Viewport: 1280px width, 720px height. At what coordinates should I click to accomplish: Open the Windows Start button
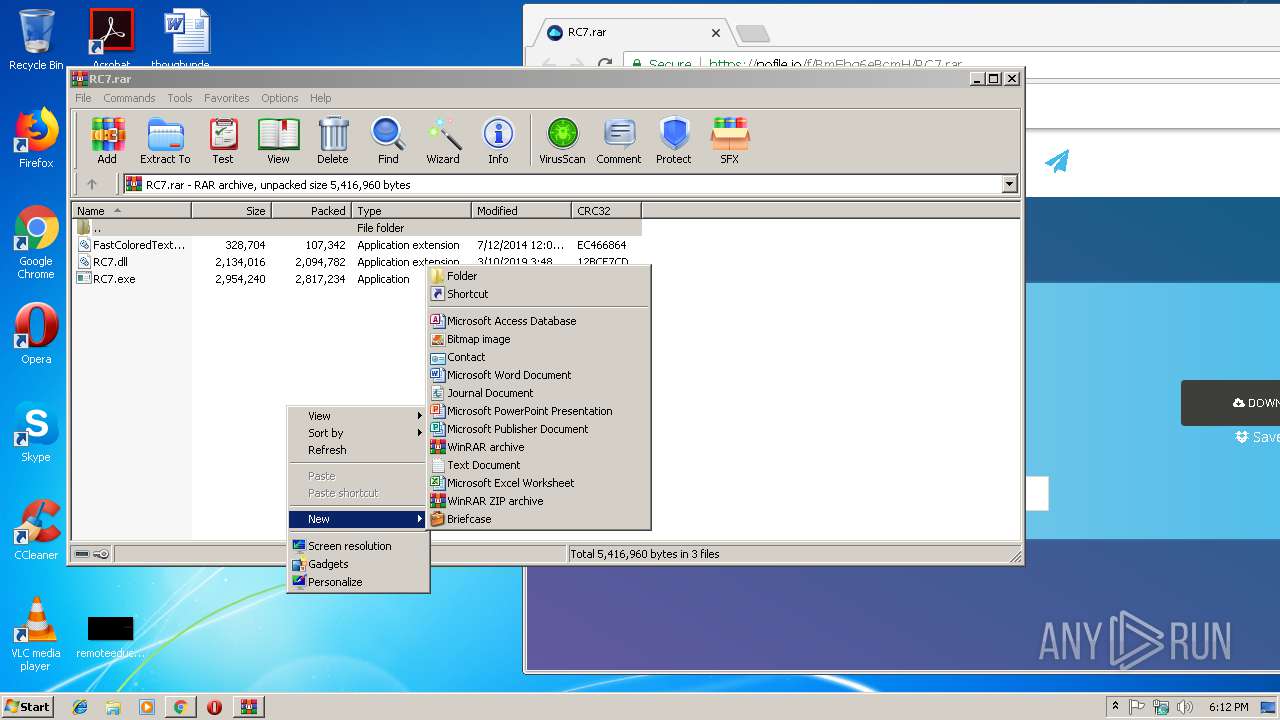click(x=27, y=707)
